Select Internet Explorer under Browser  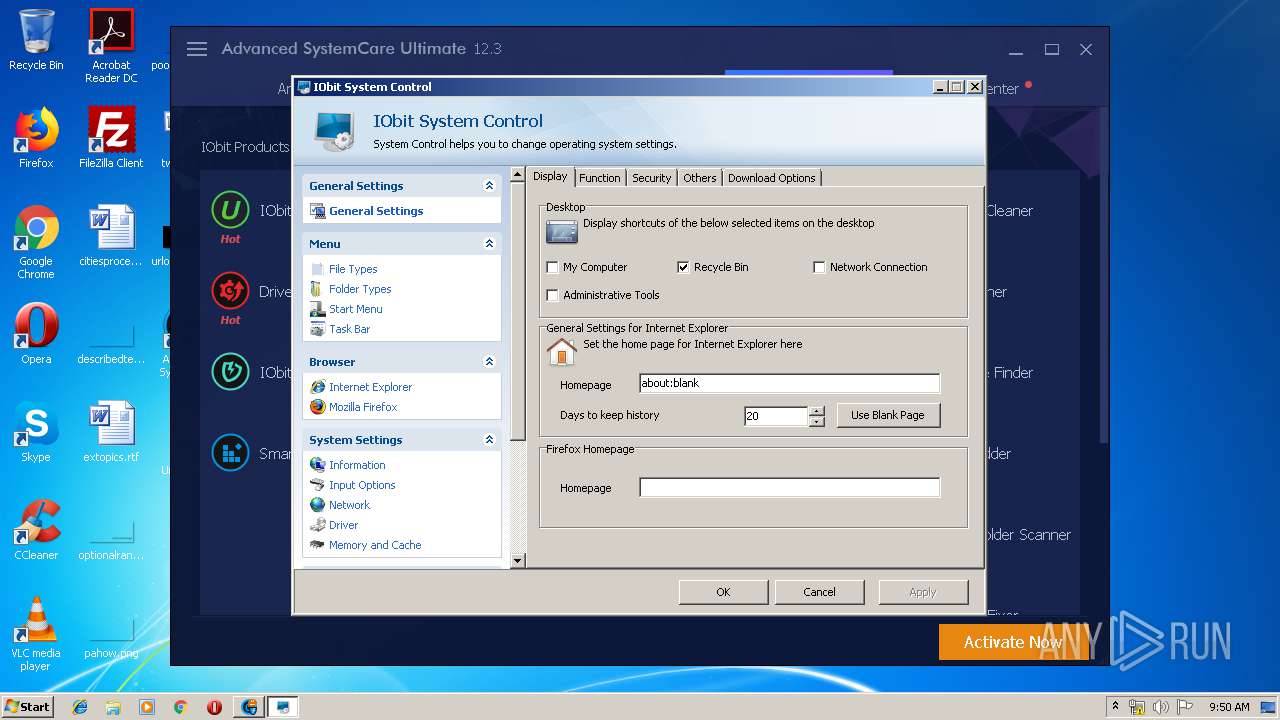tap(370, 387)
